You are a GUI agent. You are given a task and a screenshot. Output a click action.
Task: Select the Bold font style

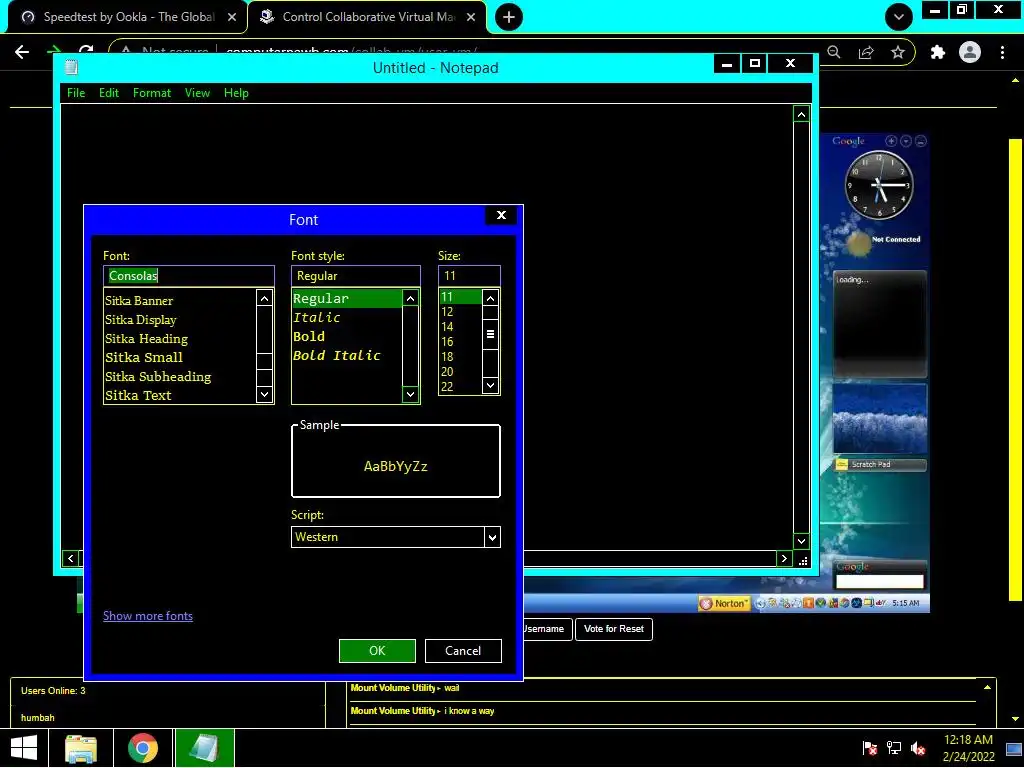coord(308,336)
